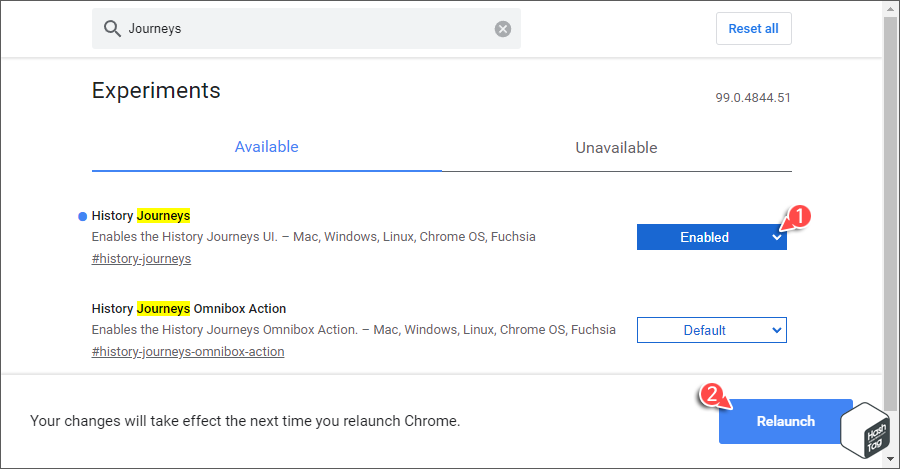Screen dimensions: 900x469
Task: Open the #history-journeys anchor link
Action: [141, 259]
